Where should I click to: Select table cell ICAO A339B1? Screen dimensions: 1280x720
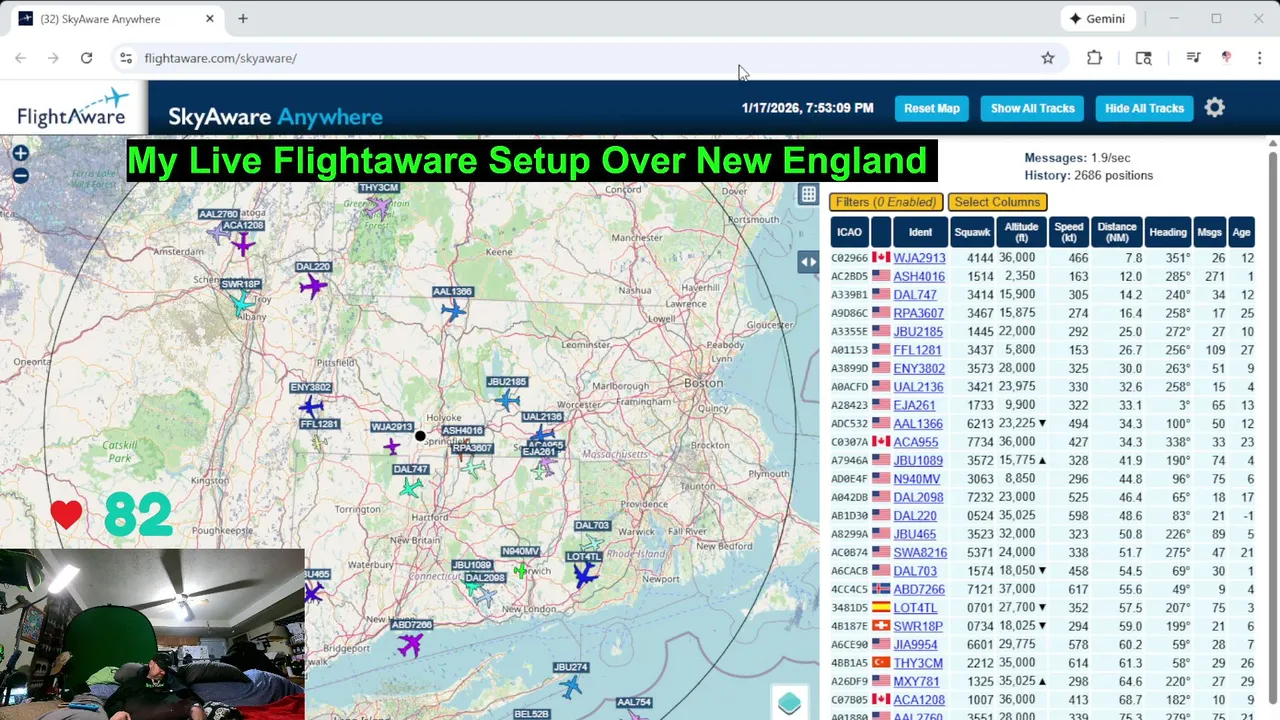(x=849, y=295)
